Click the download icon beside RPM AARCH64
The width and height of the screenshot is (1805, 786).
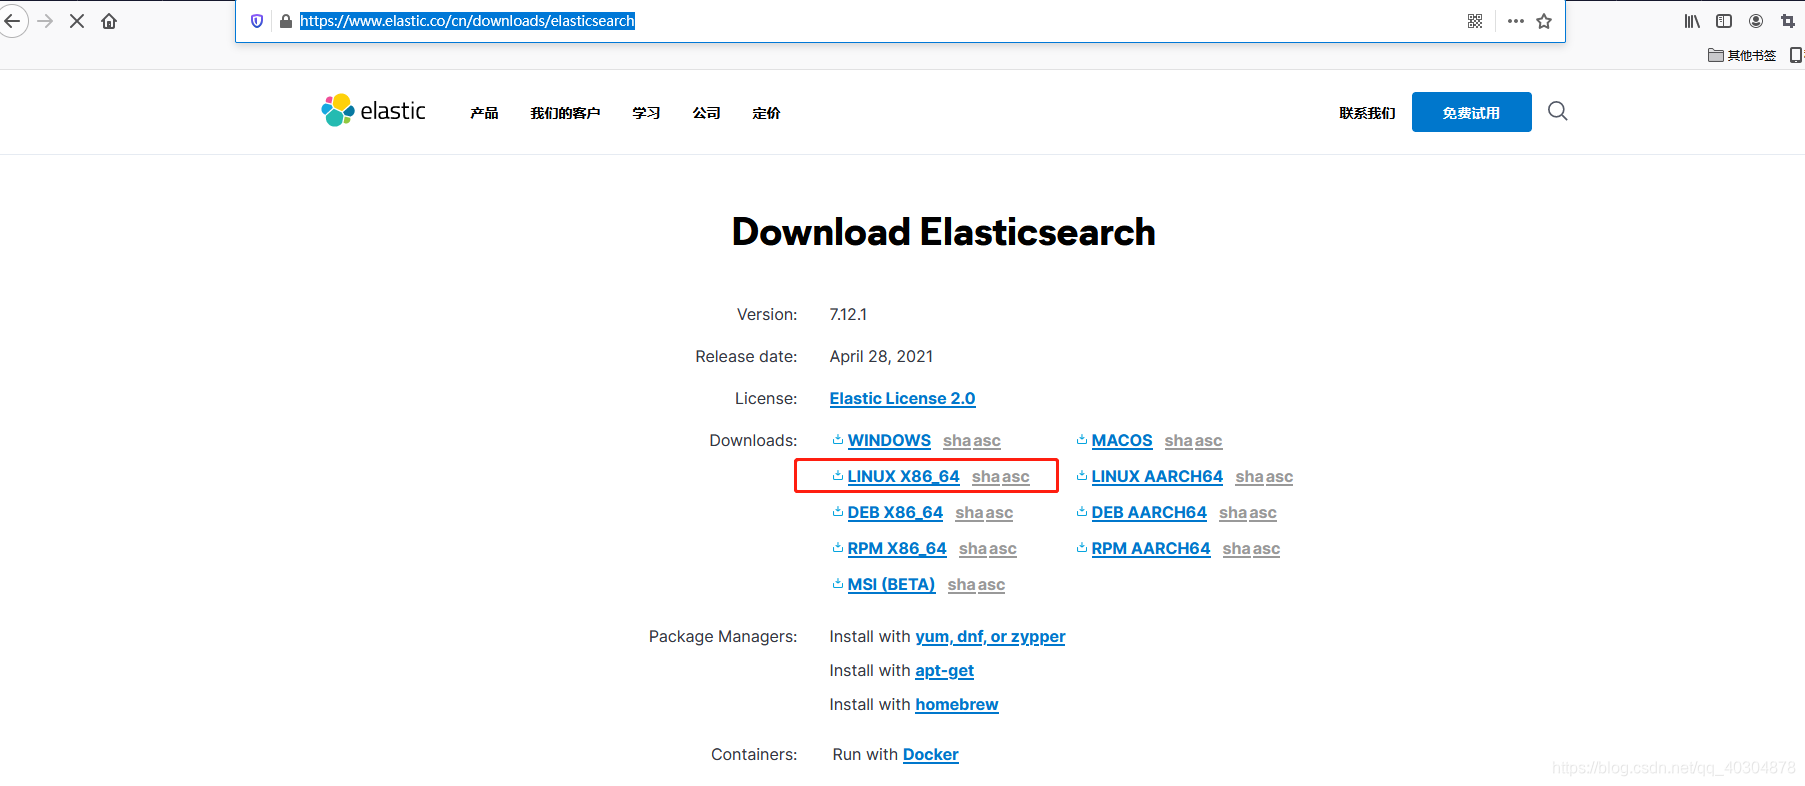[1082, 547]
